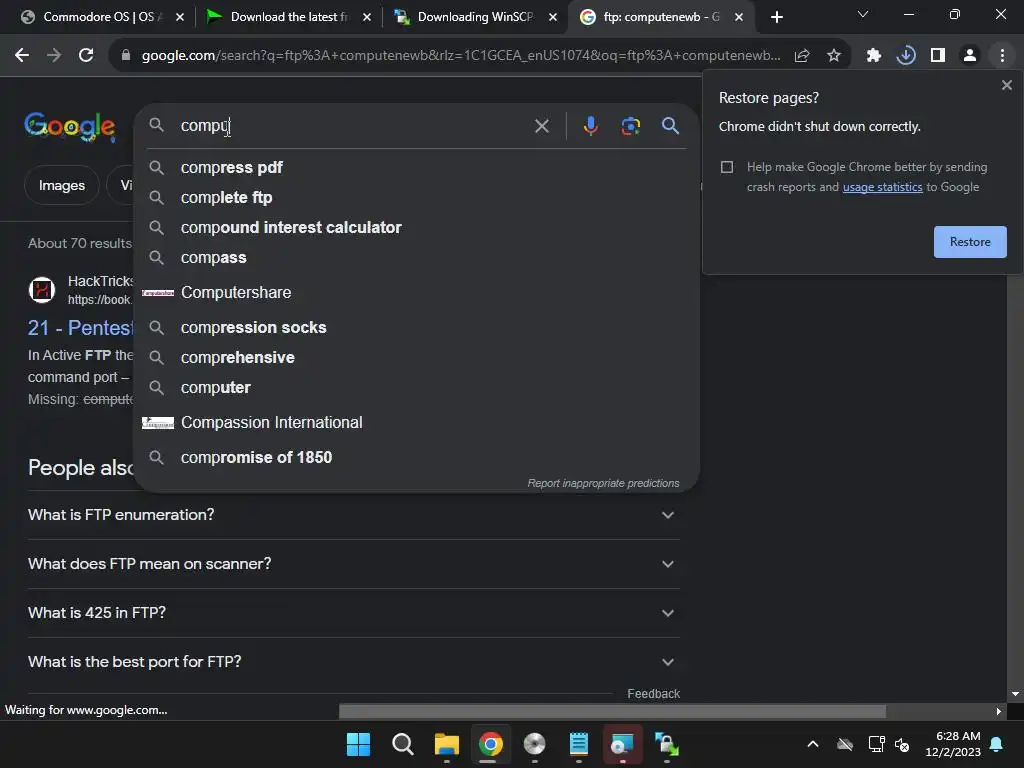The height and width of the screenshot is (768, 1024).
Task: Expand "What is FTP enumeration?" question
Action: click(x=353, y=515)
